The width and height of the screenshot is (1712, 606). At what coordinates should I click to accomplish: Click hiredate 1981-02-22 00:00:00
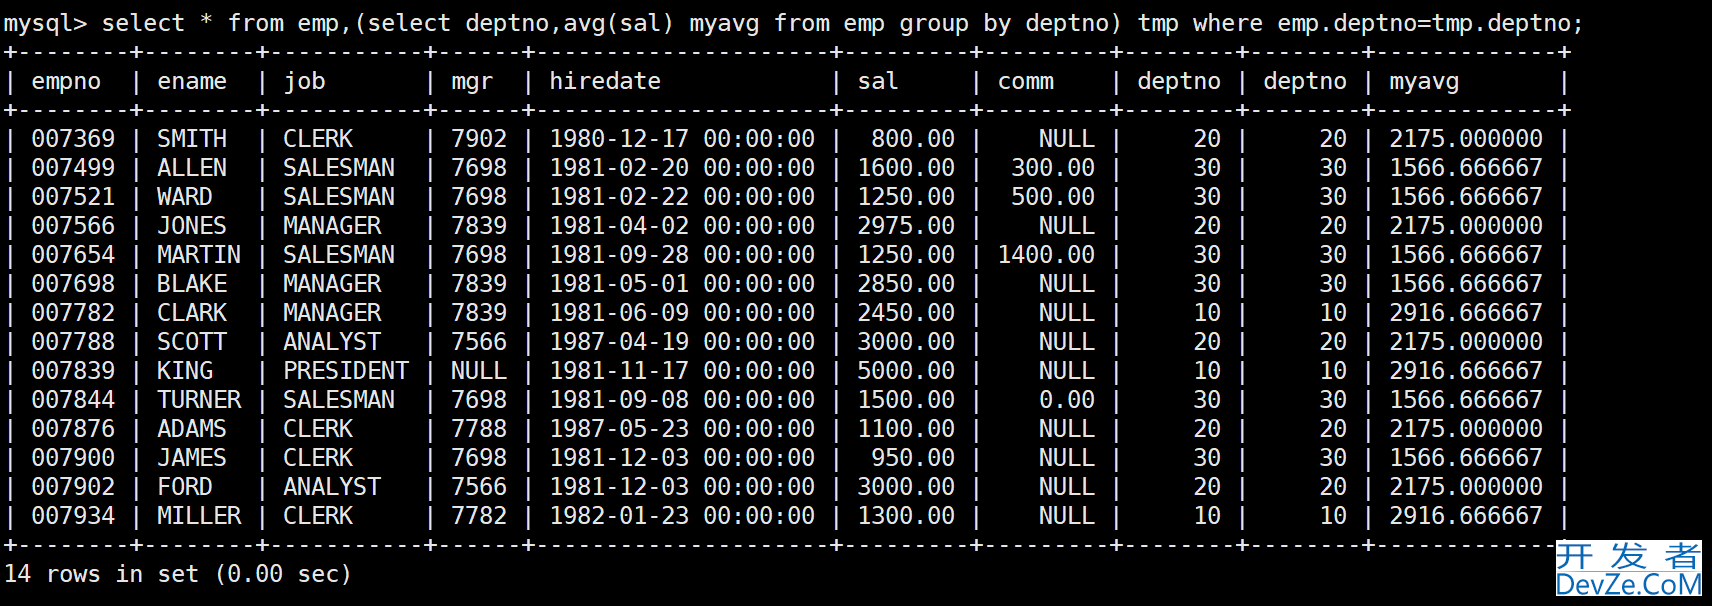[x=682, y=197]
